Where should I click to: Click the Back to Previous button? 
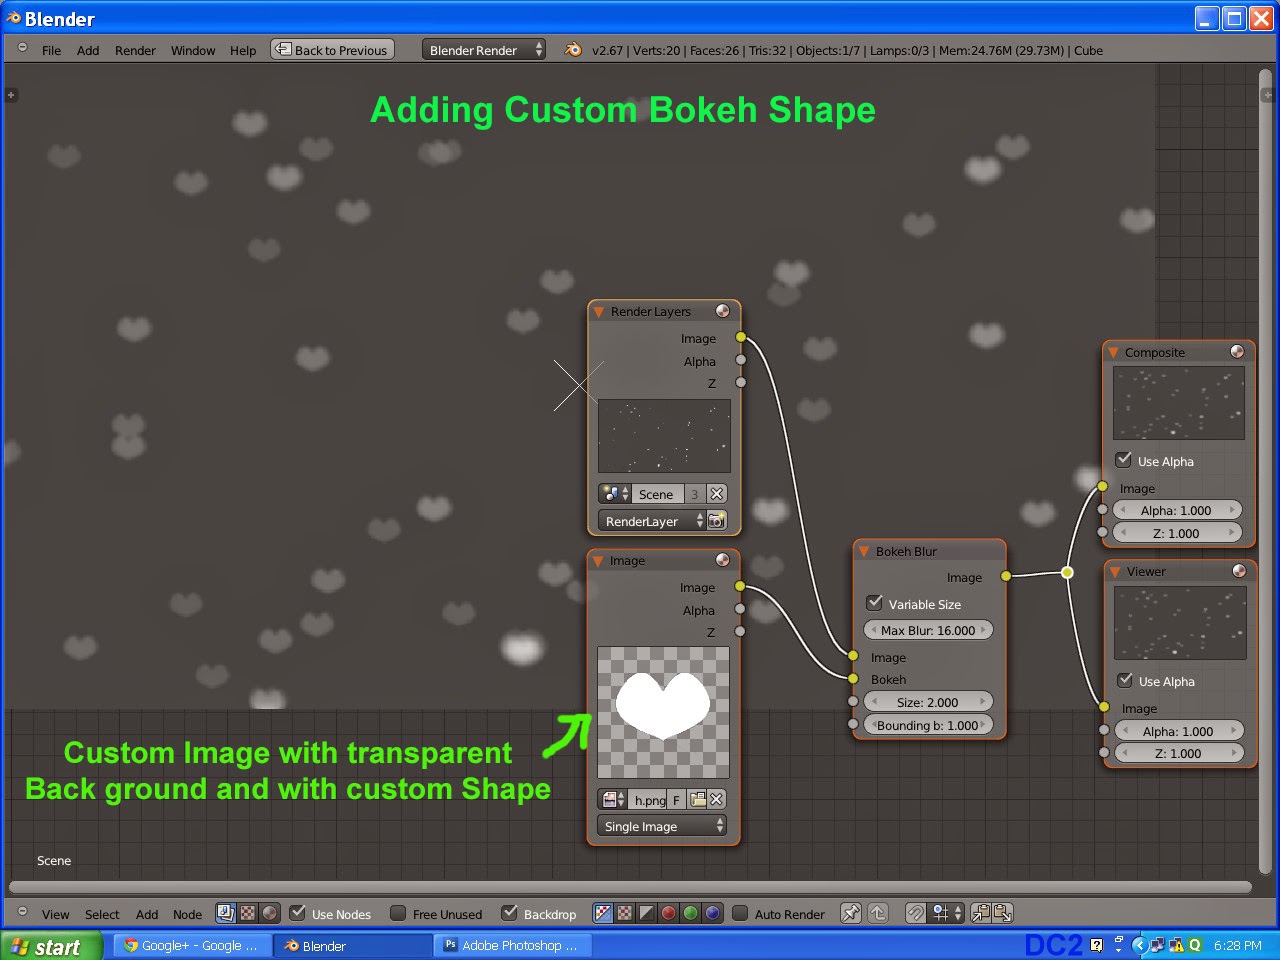pyautogui.click(x=332, y=49)
